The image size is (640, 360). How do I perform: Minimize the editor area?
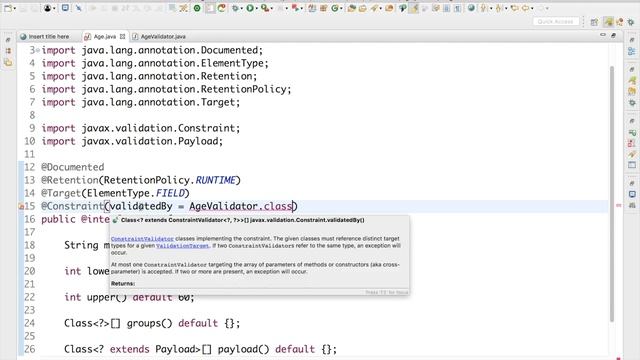(x=602, y=36)
